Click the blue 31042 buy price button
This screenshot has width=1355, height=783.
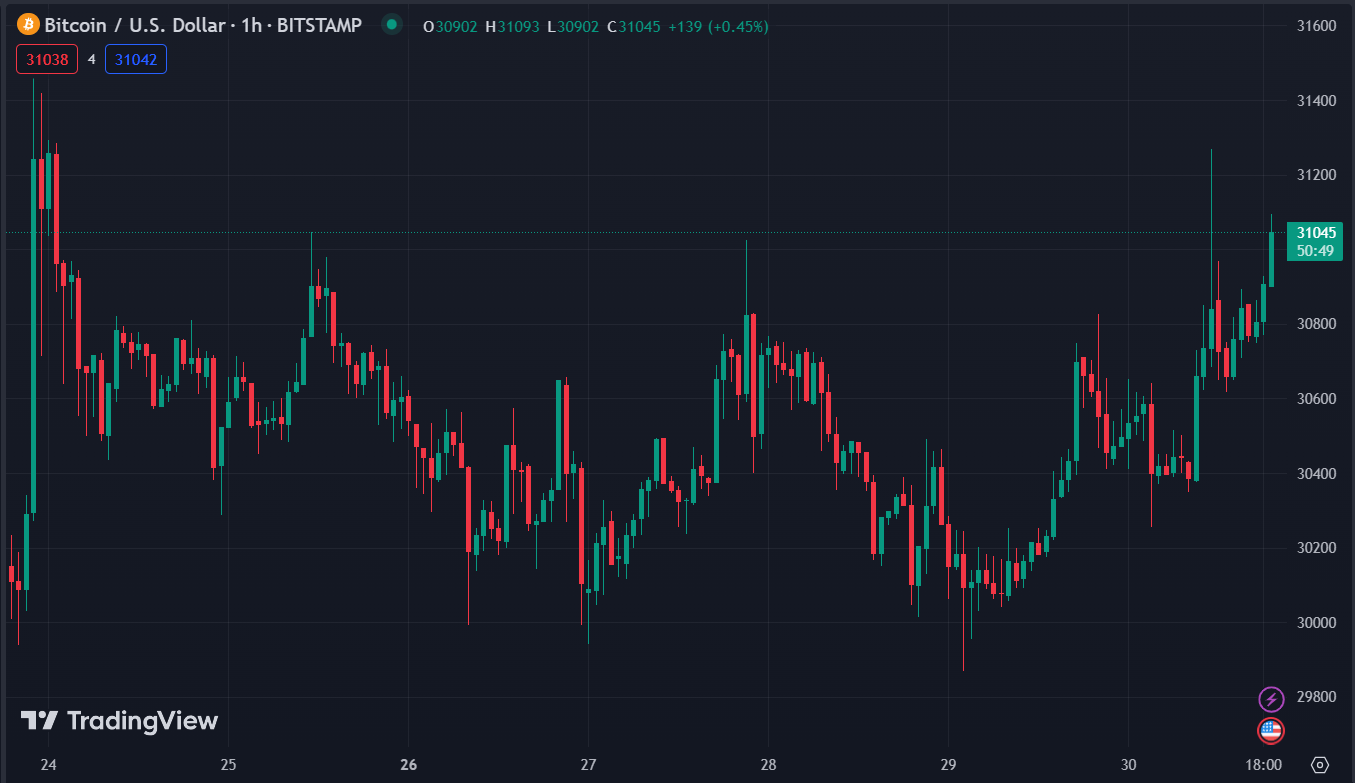coord(136,60)
